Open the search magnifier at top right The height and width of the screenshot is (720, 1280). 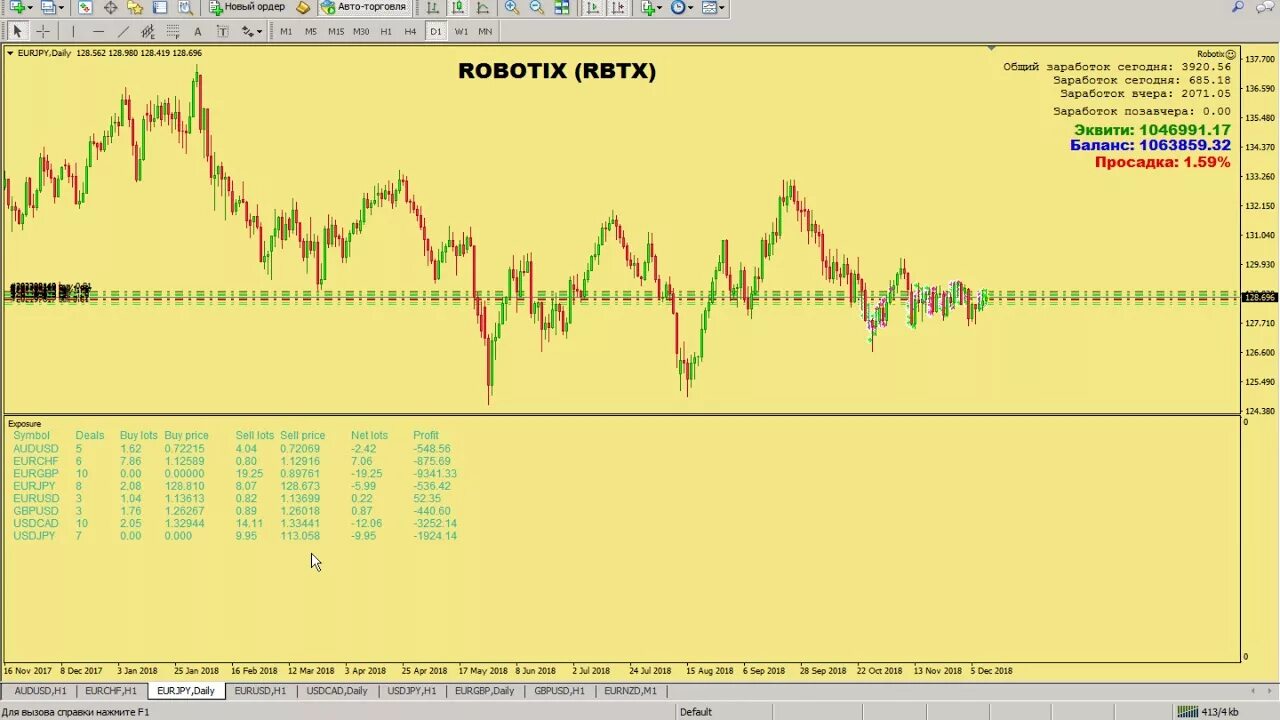(1238, 7)
